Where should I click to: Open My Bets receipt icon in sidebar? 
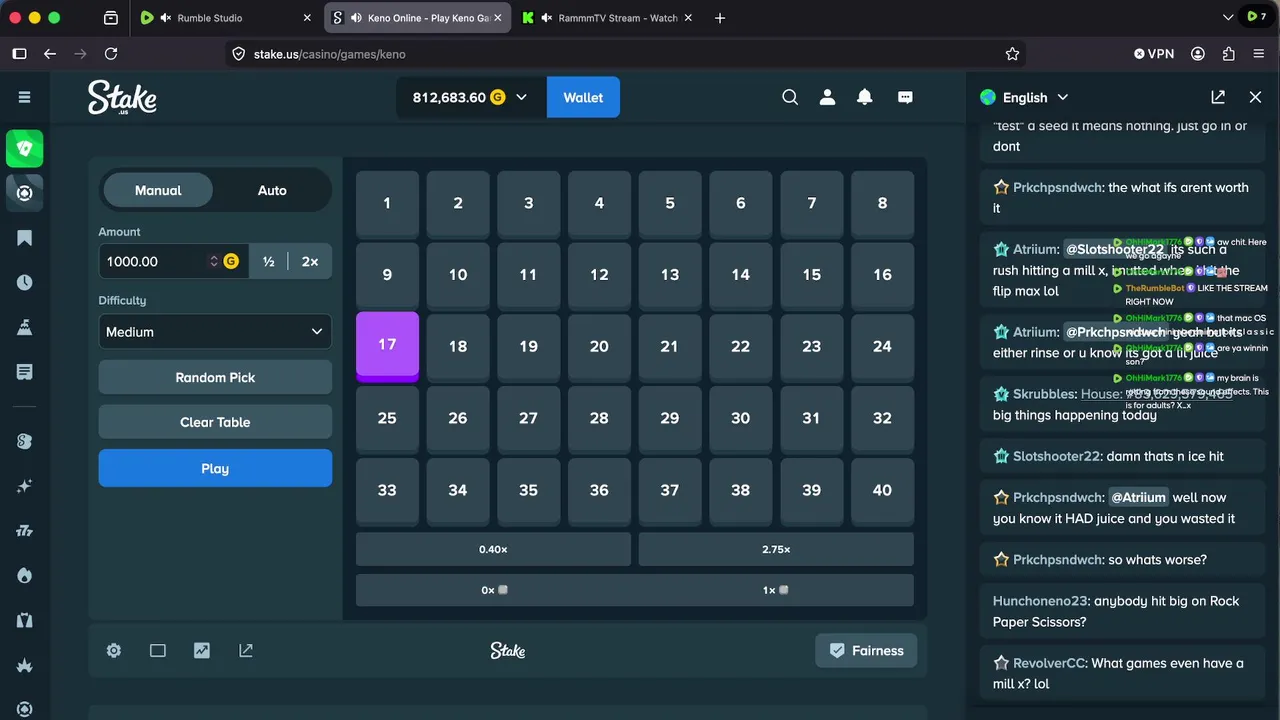pyautogui.click(x=25, y=372)
